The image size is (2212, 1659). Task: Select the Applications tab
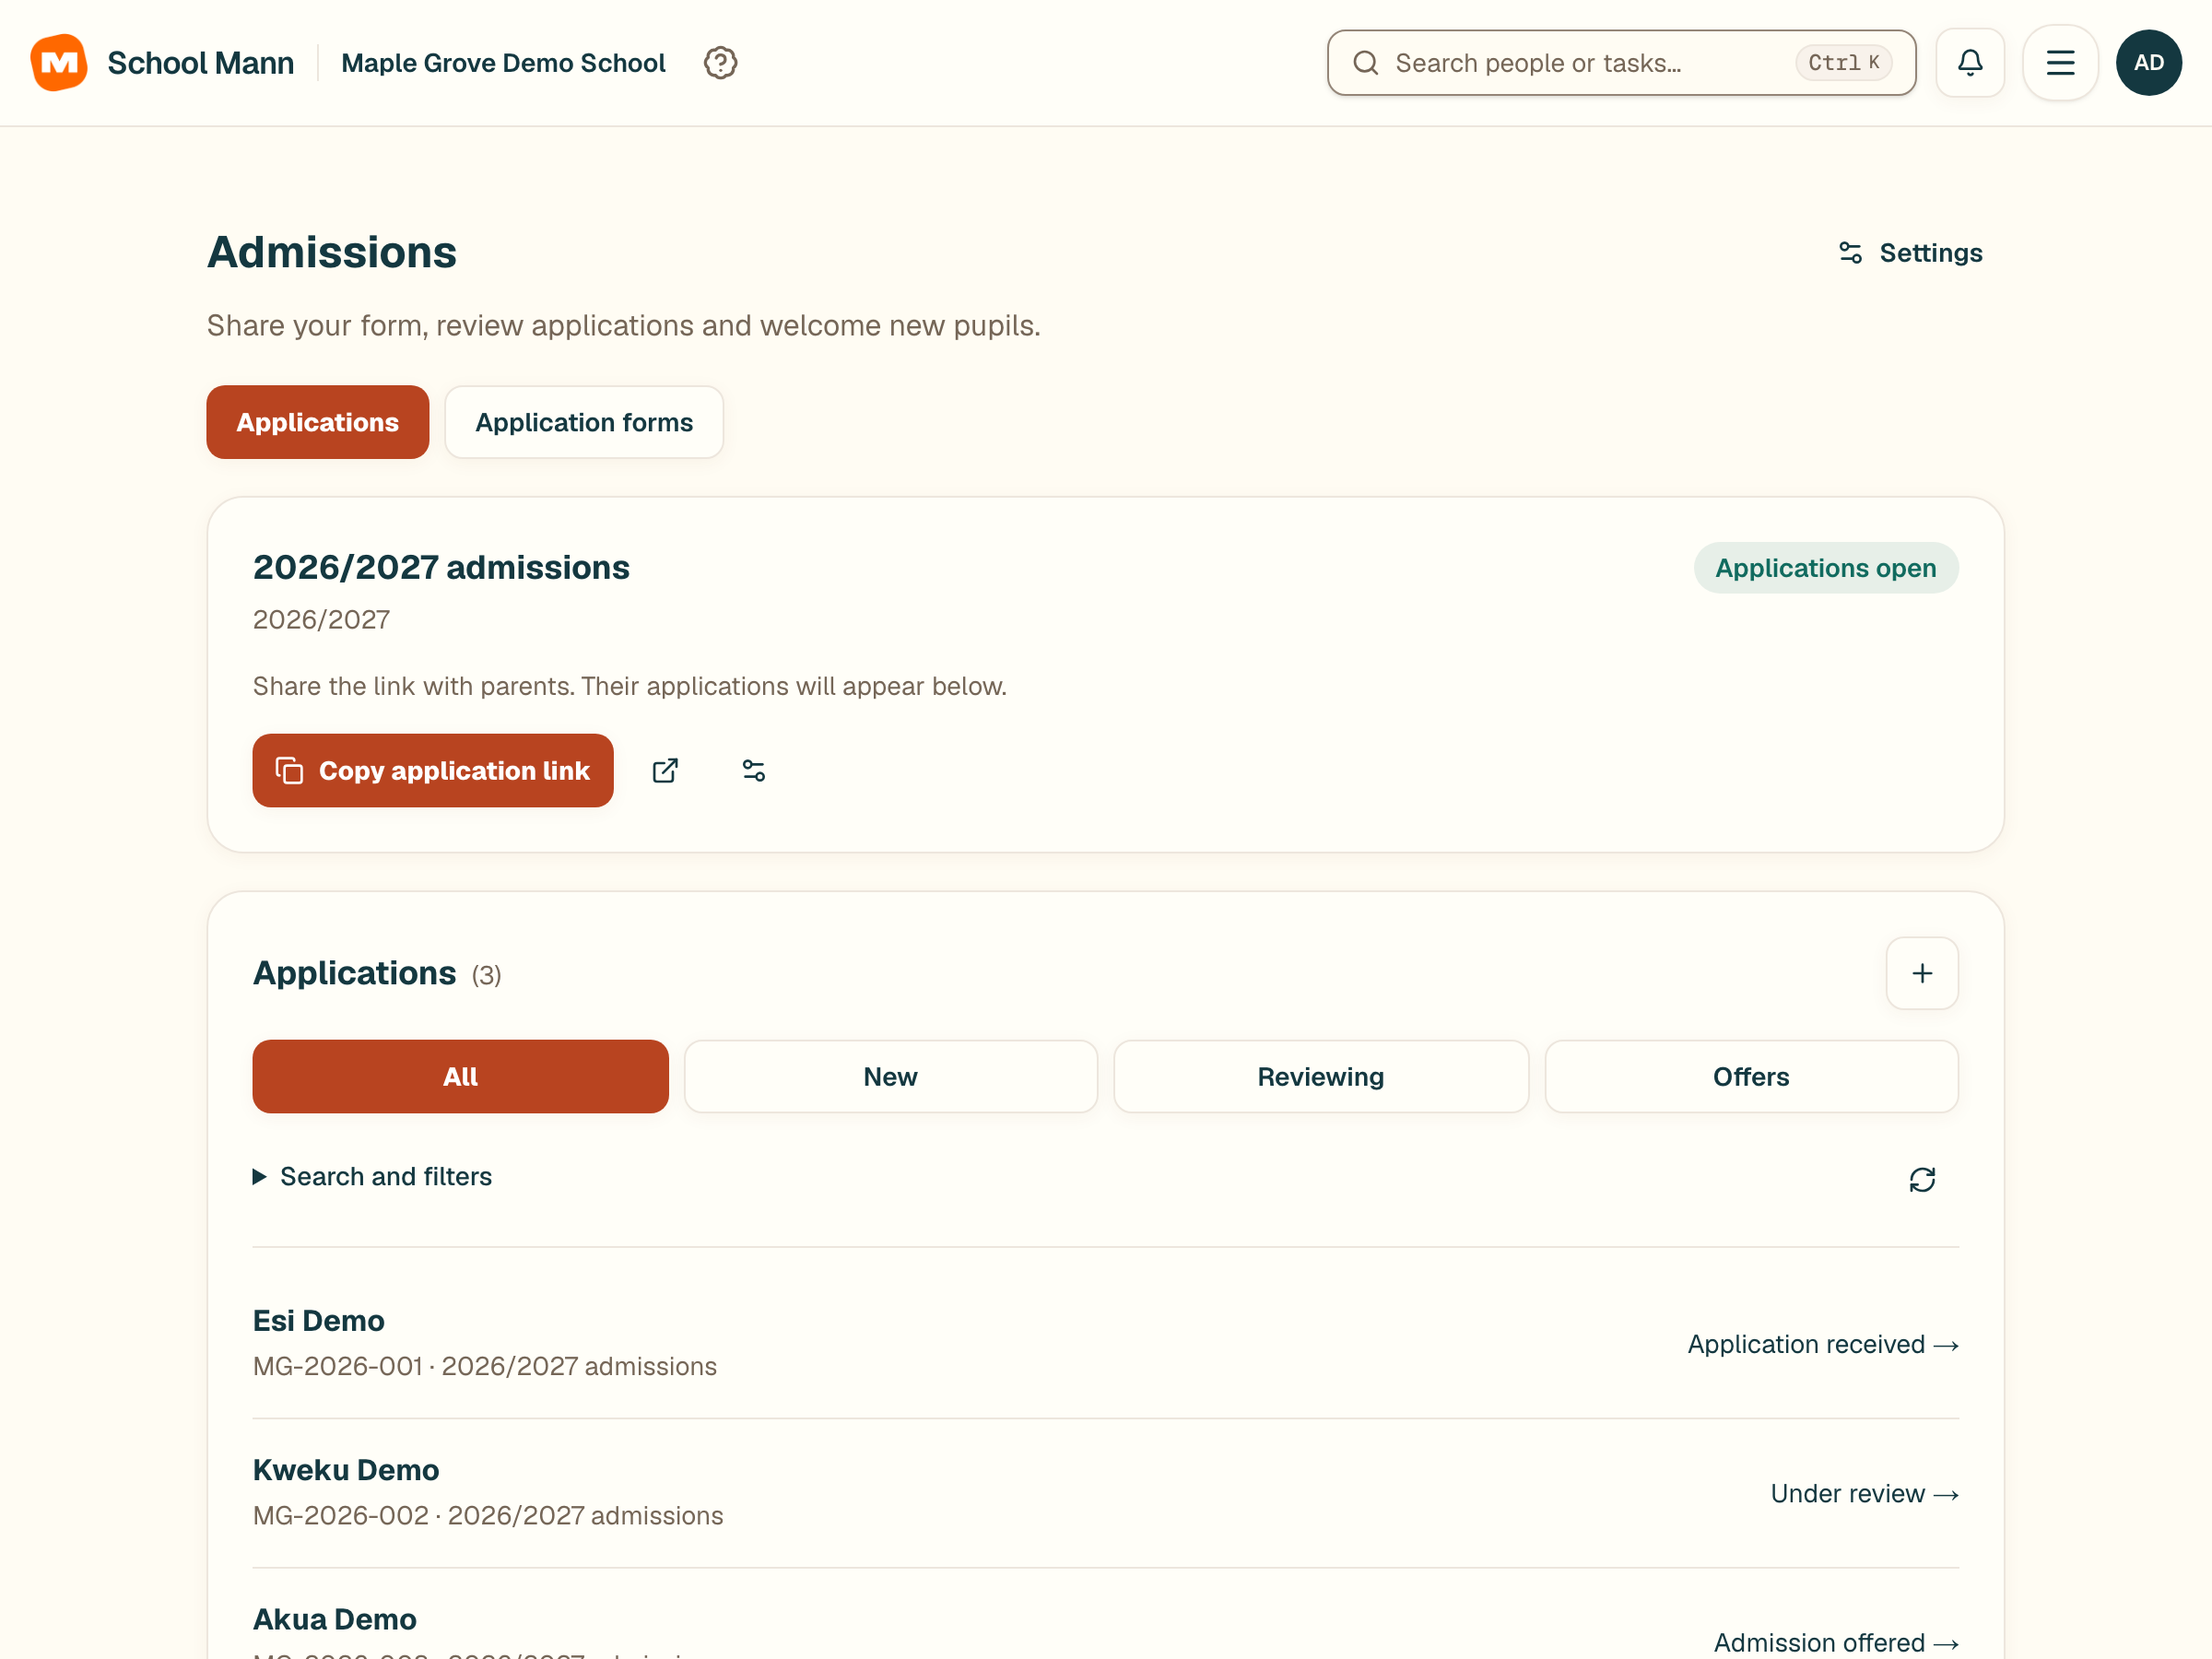[317, 422]
